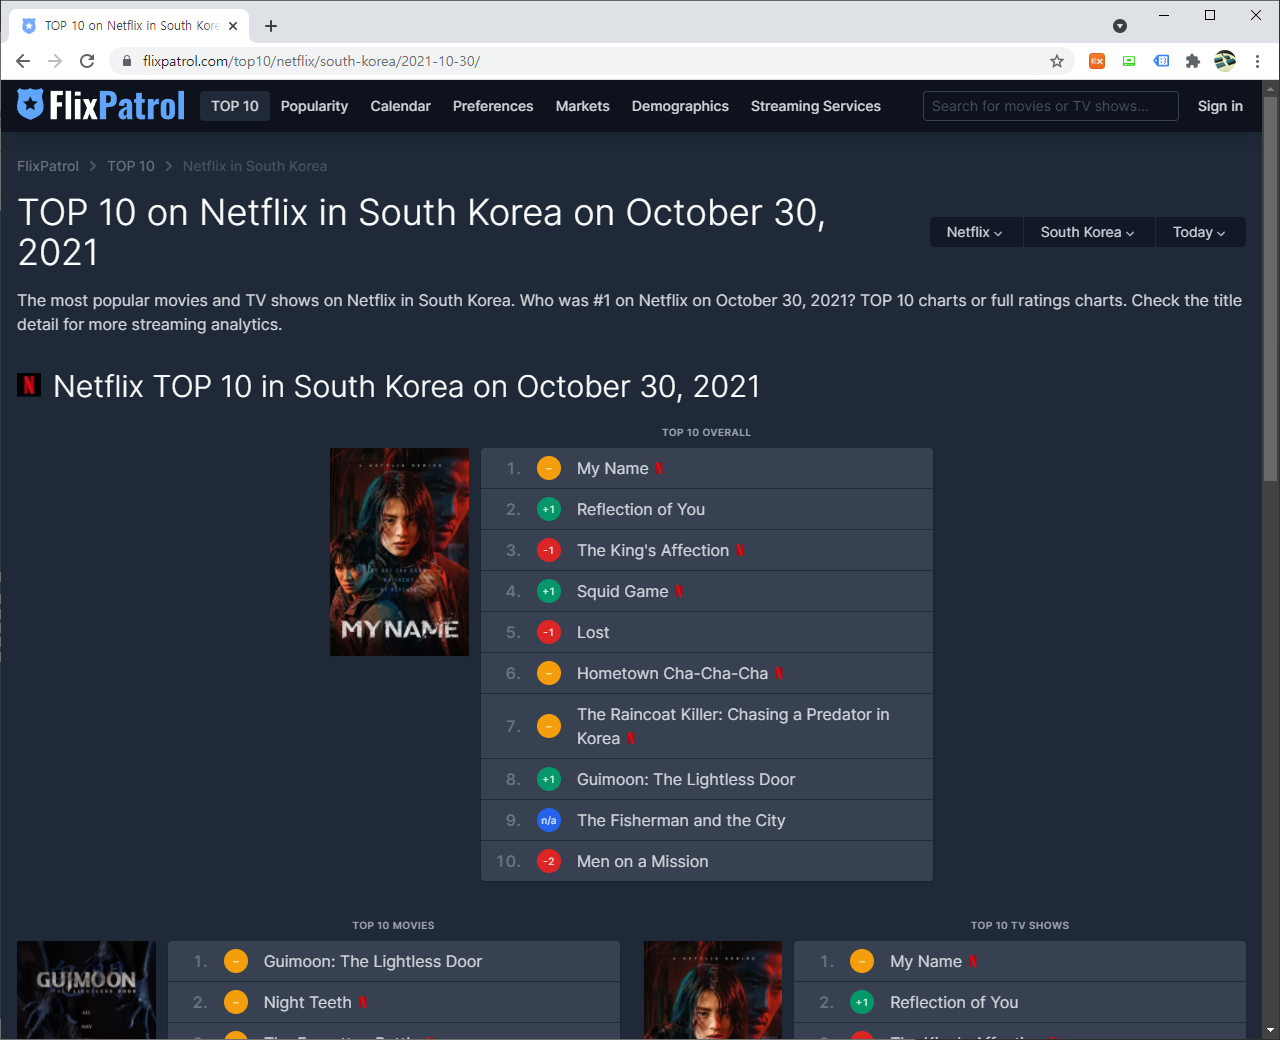Open the Preferences menu item
The width and height of the screenshot is (1280, 1040).
493,106
